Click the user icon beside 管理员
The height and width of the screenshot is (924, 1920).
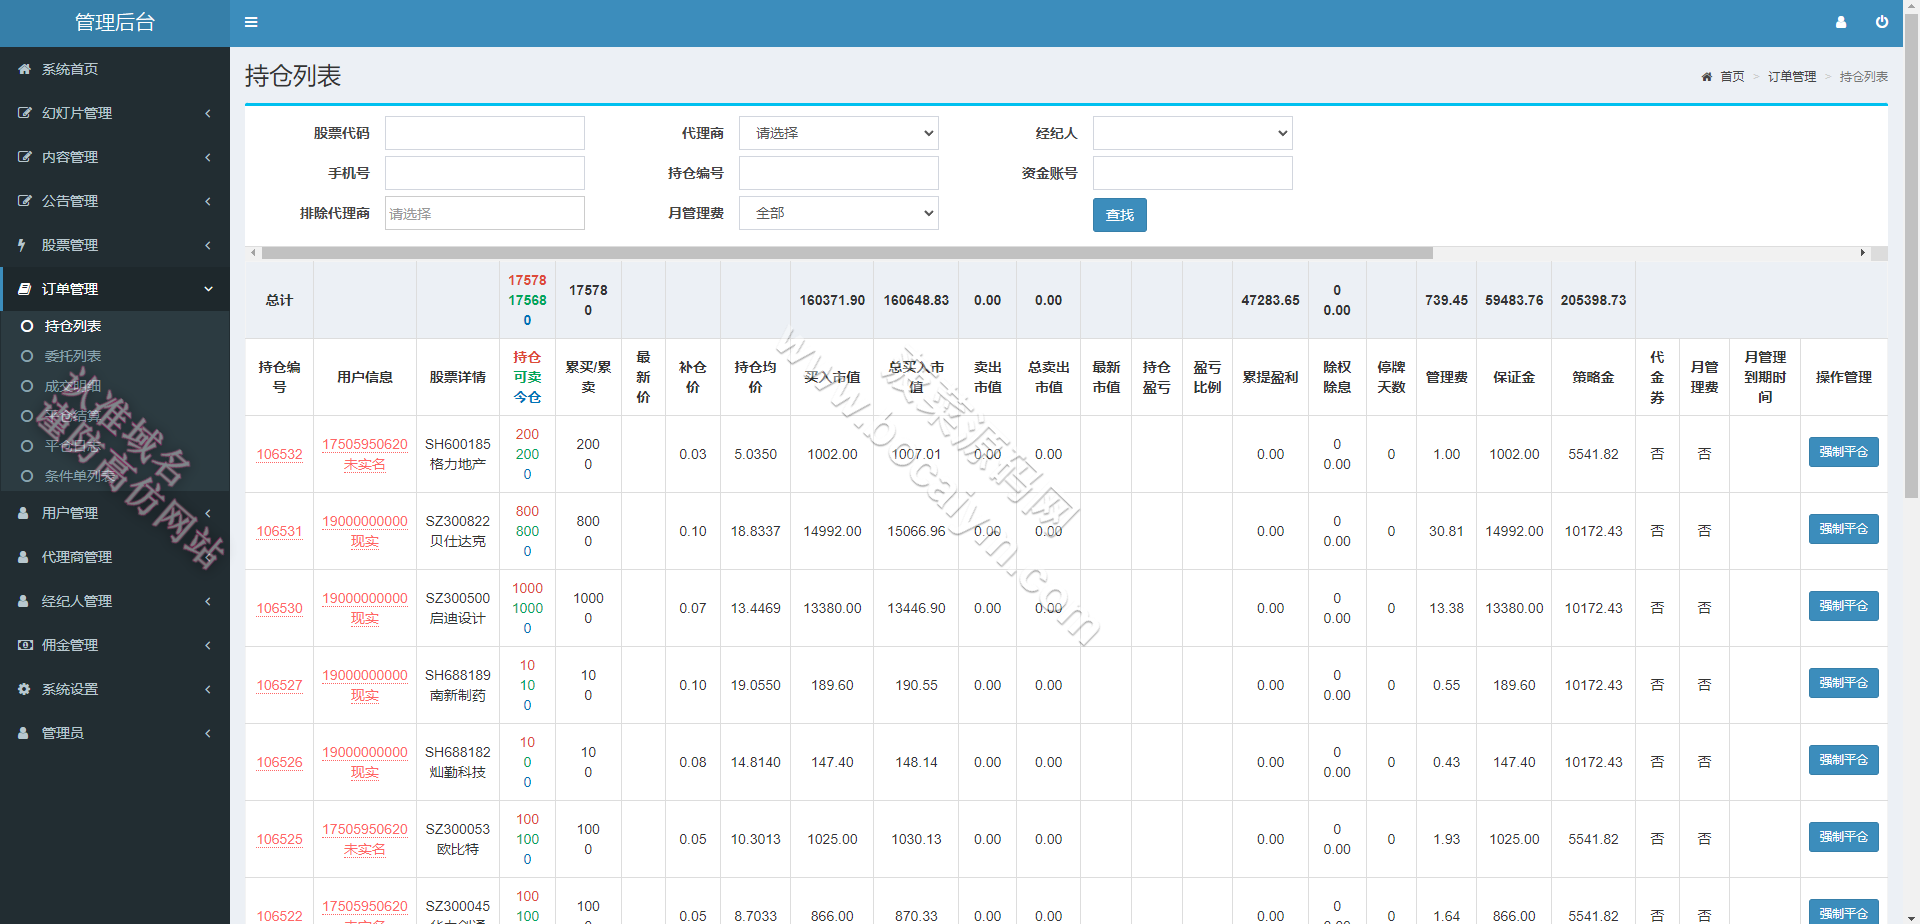23,733
